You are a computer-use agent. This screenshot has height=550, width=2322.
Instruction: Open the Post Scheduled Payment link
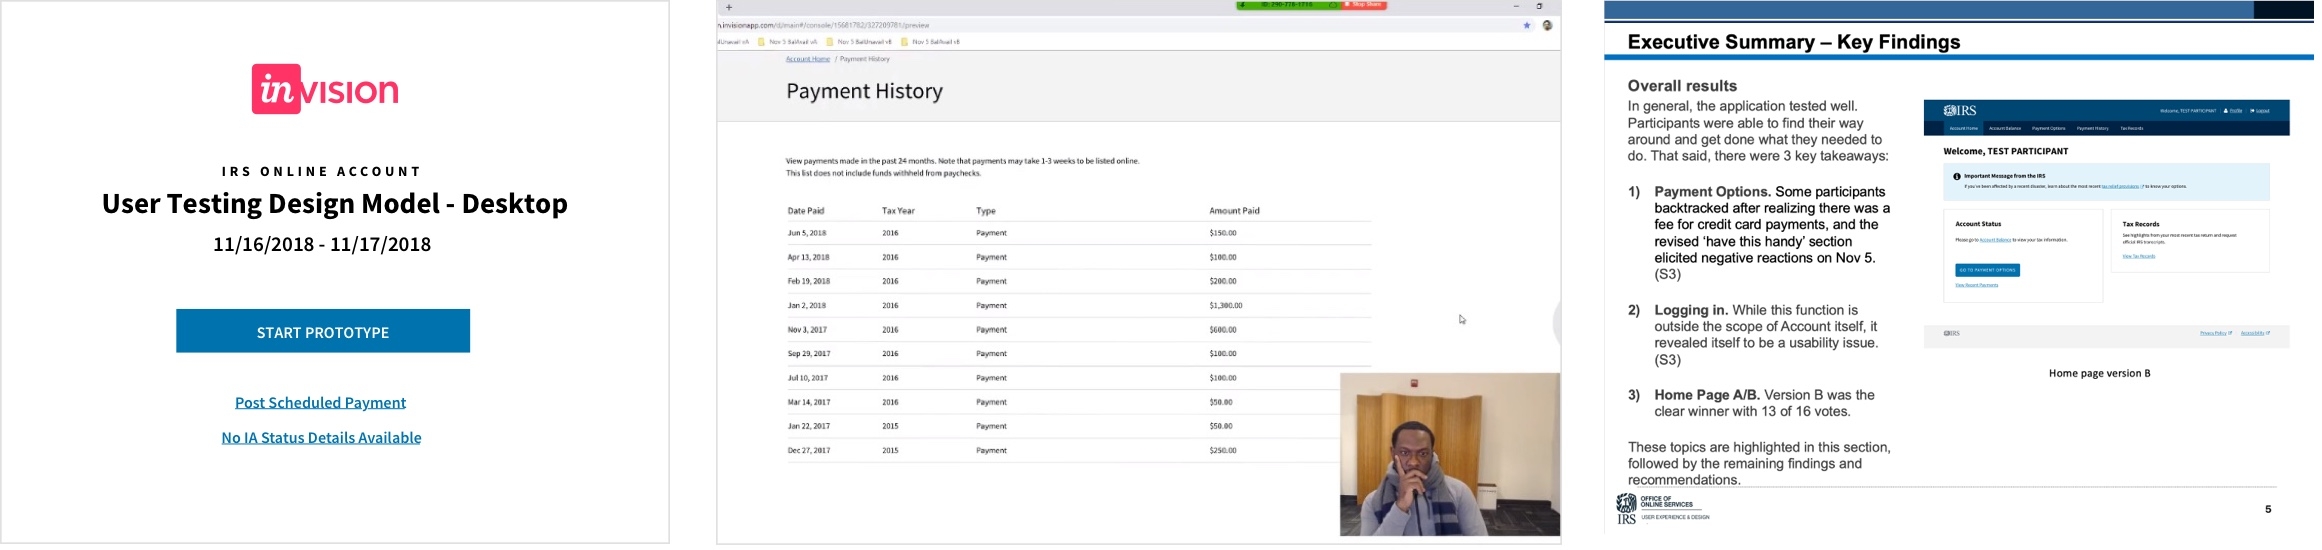coord(320,402)
